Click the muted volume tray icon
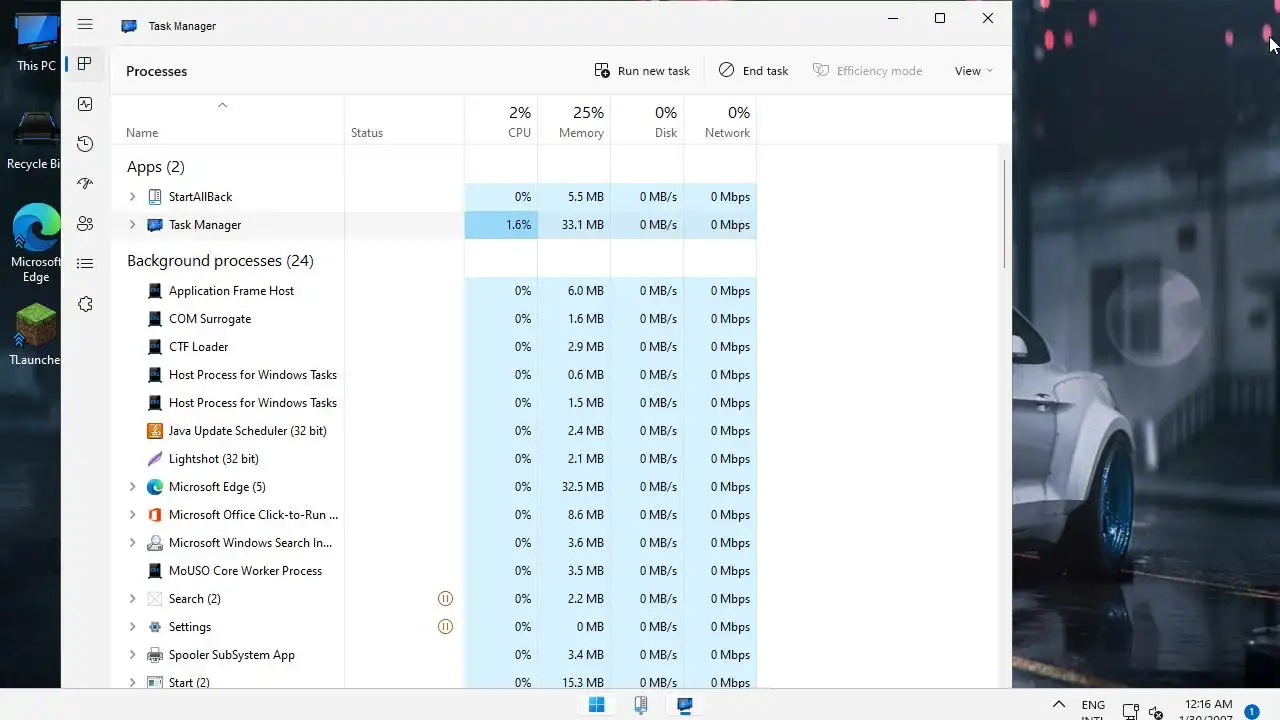The image size is (1280, 720). [1155, 712]
